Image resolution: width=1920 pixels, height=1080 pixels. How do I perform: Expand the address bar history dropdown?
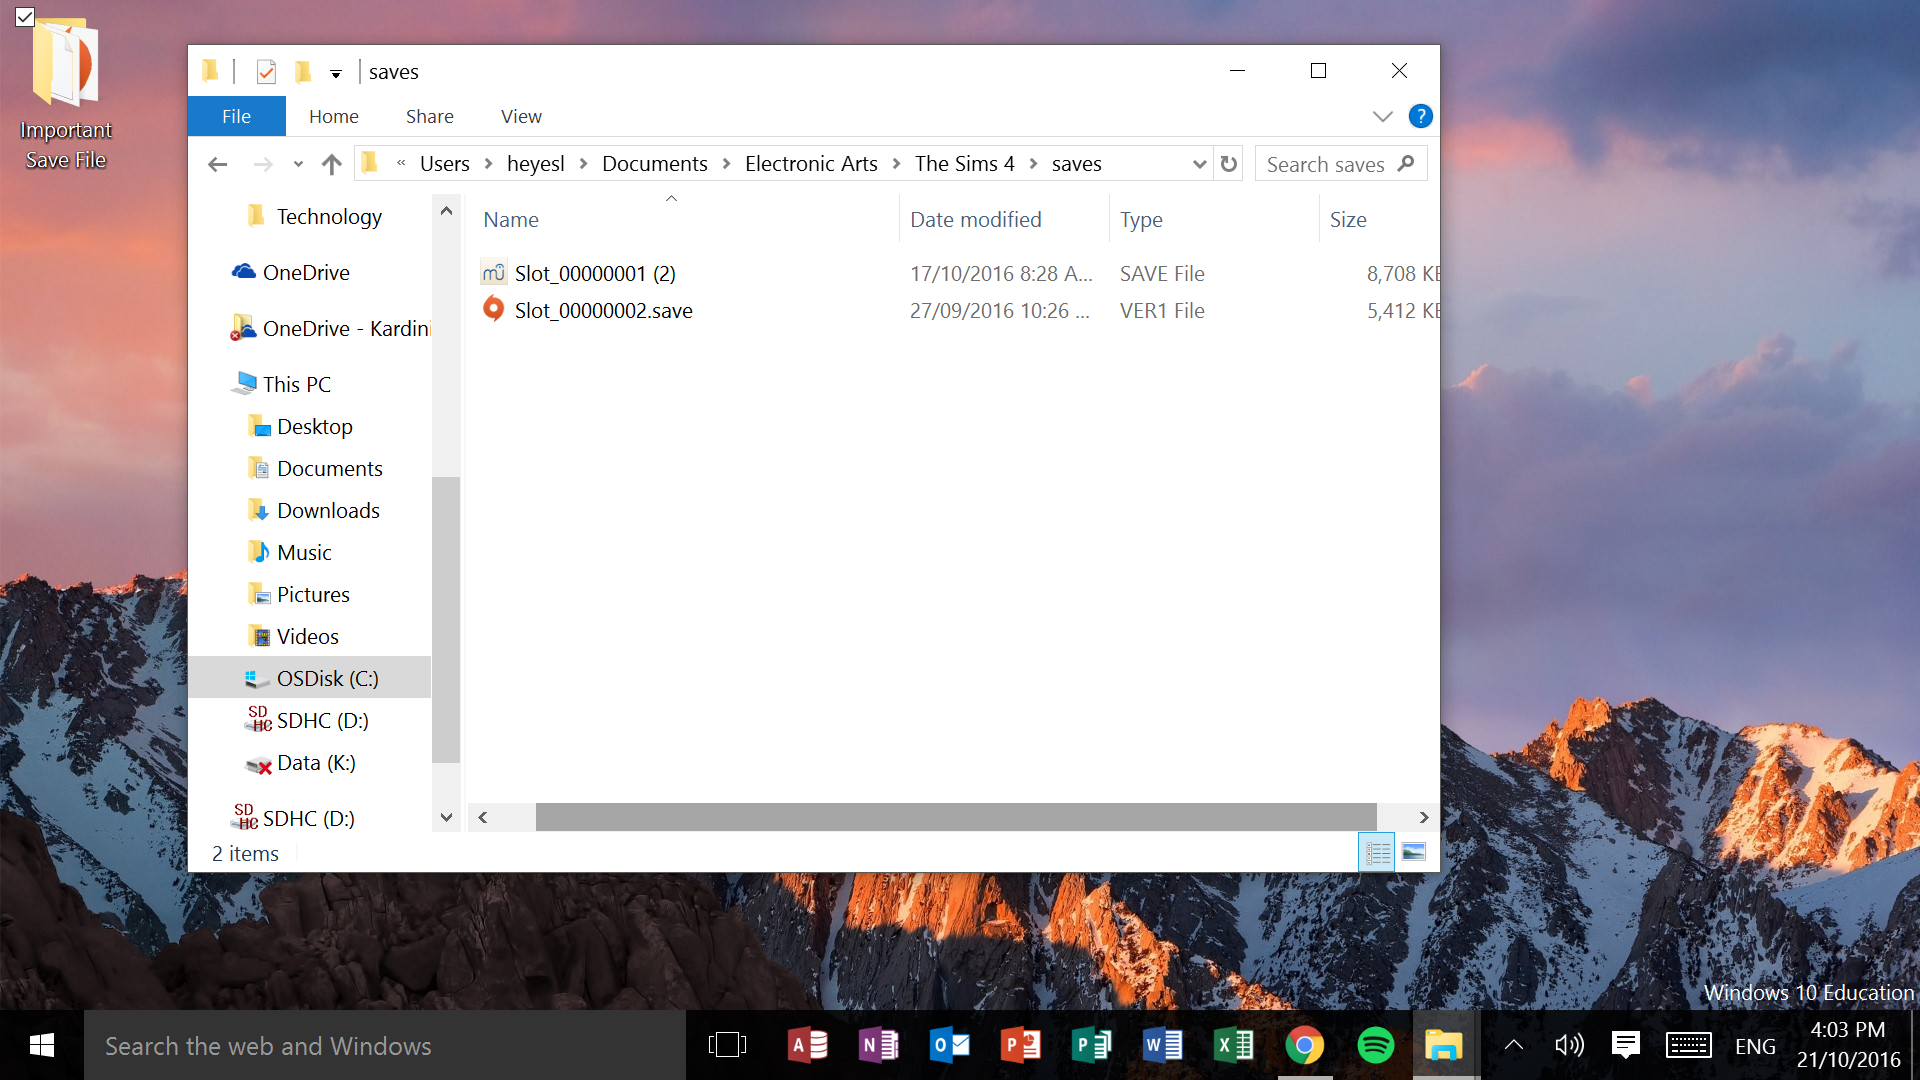click(x=1199, y=164)
